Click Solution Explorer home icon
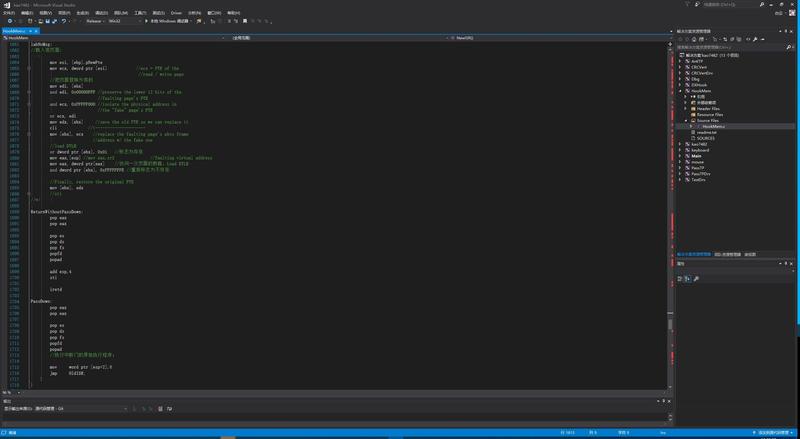The width and height of the screenshot is (800, 439). click(x=695, y=39)
